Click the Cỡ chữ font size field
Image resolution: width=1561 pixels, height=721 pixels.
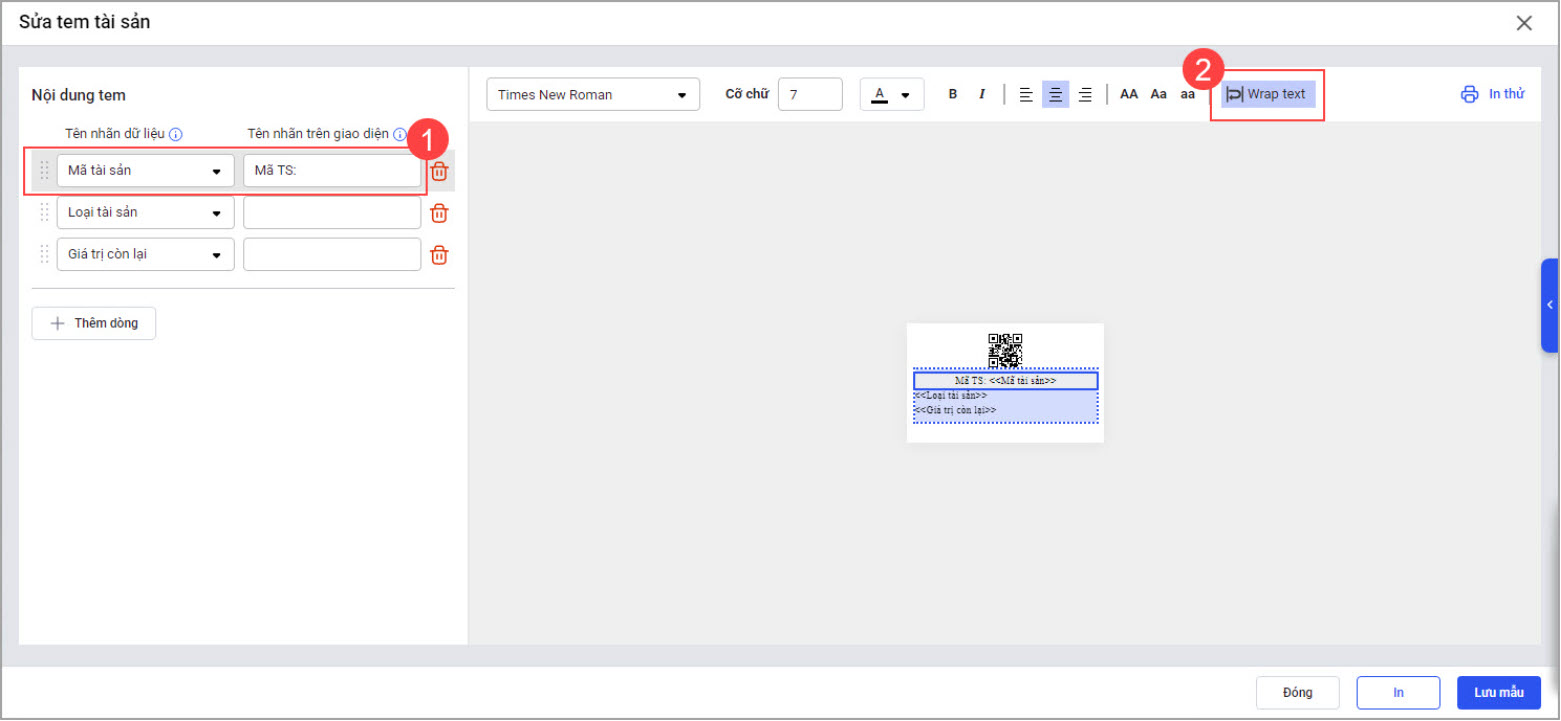tap(810, 95)
